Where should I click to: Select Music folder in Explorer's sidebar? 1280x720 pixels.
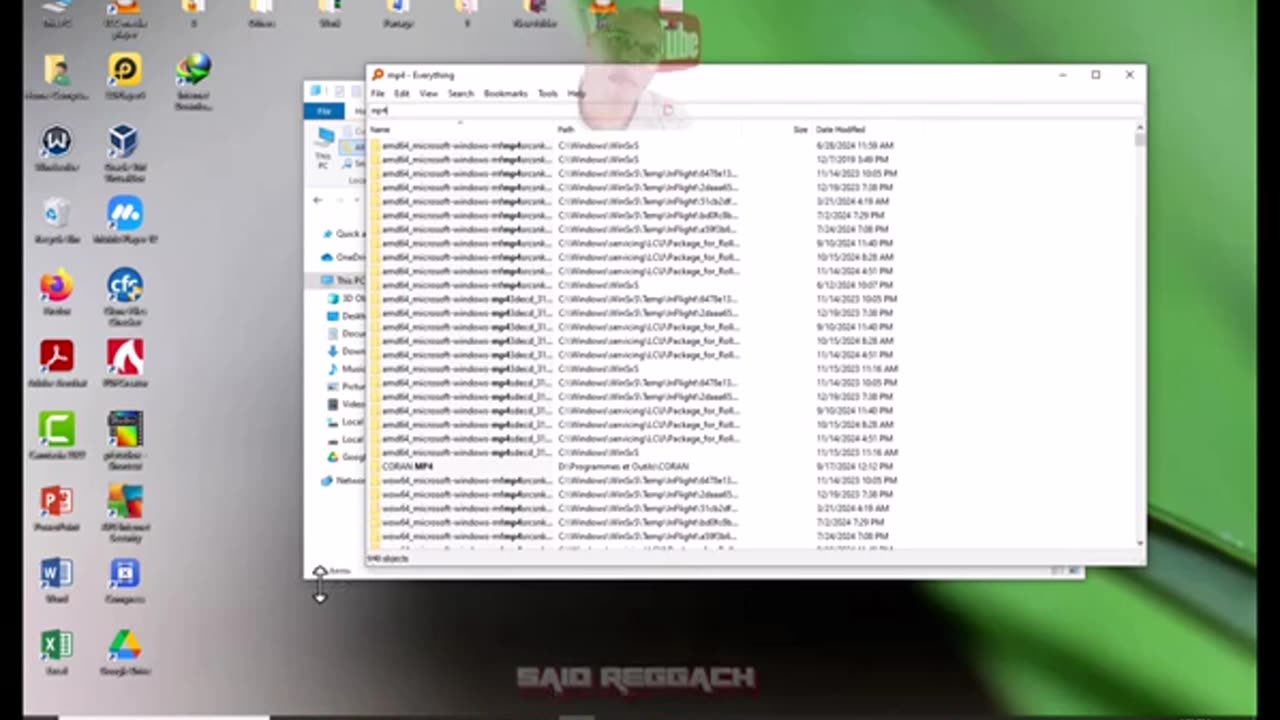pyautogui.click(x=347, y=369)
